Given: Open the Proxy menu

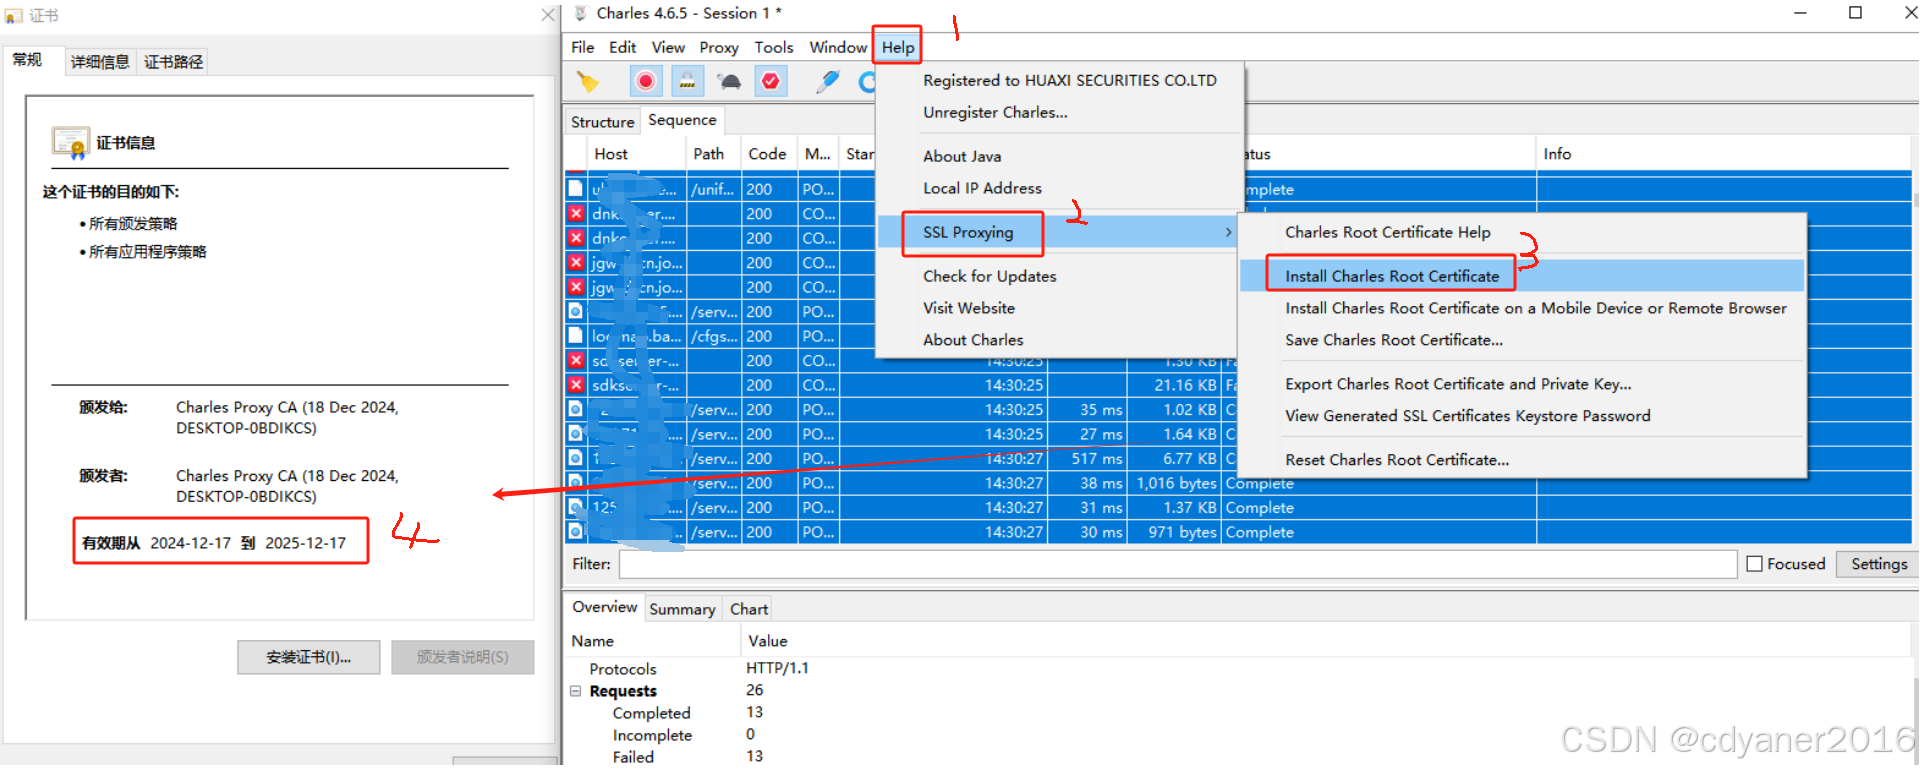Looking at the screenshot, I should click(x=719, y=47).
